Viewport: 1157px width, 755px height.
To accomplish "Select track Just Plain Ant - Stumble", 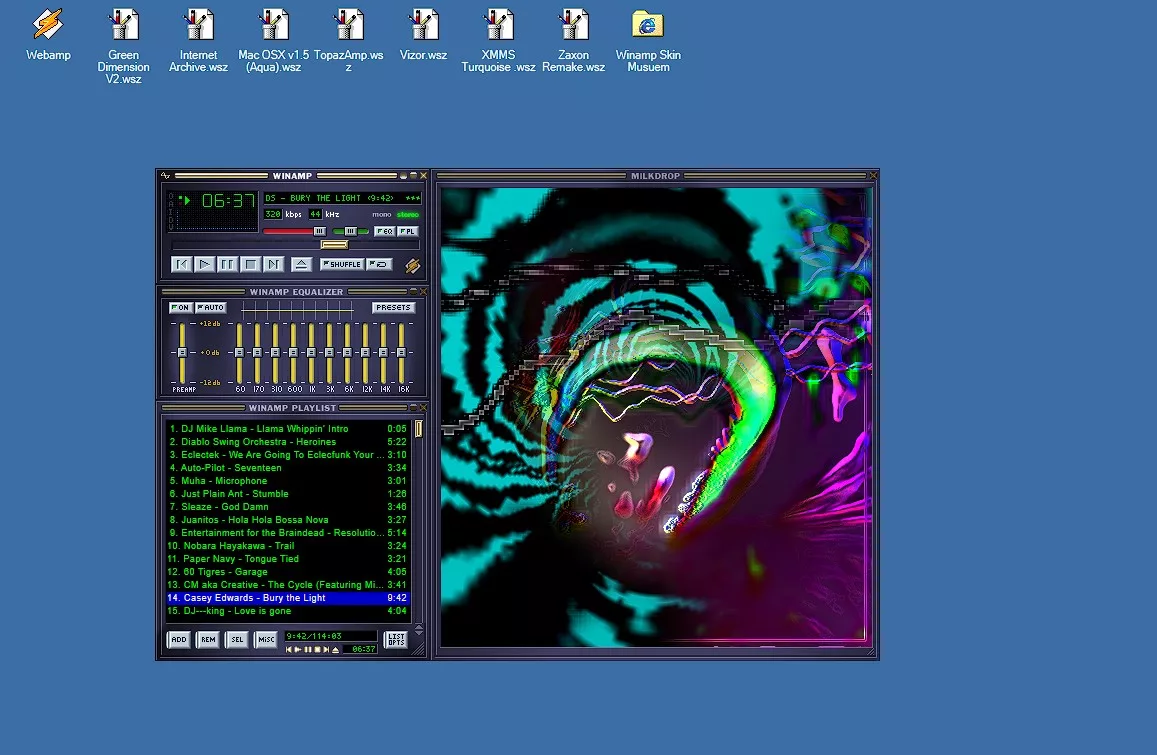I will pos(287,494).
